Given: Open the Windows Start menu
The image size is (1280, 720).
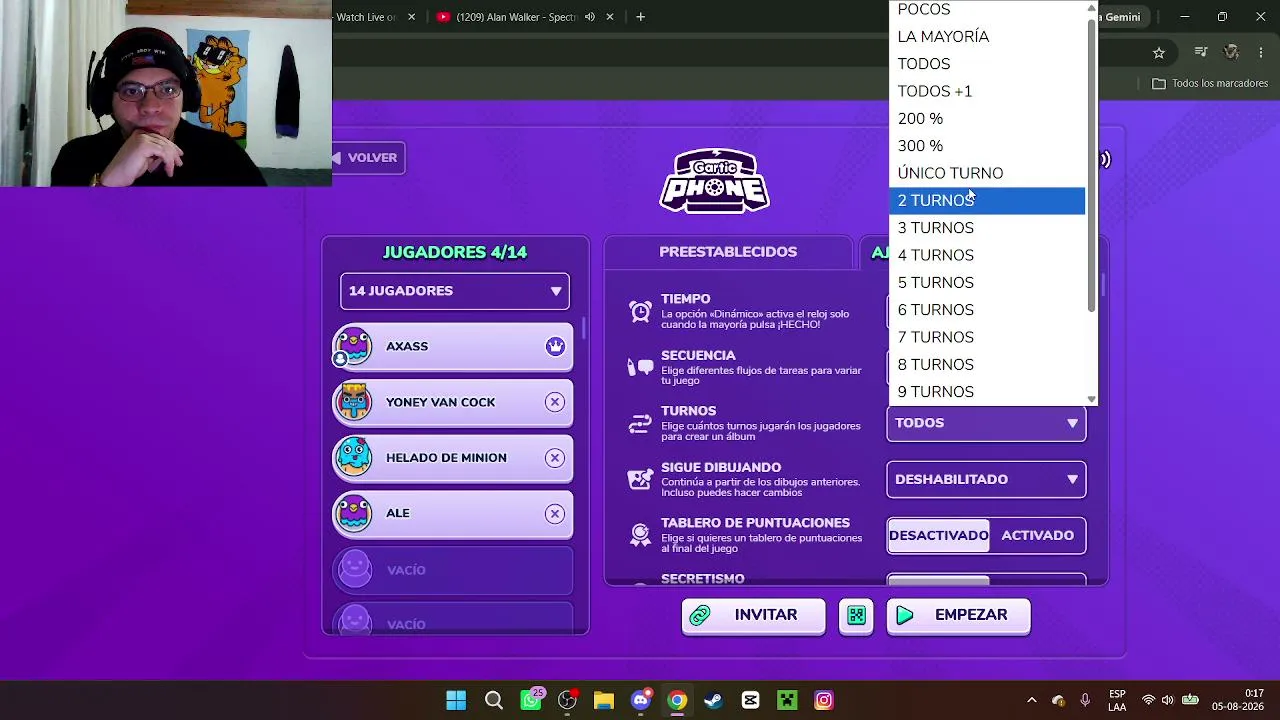Looking at the screenshot, I should pos(456,700).
